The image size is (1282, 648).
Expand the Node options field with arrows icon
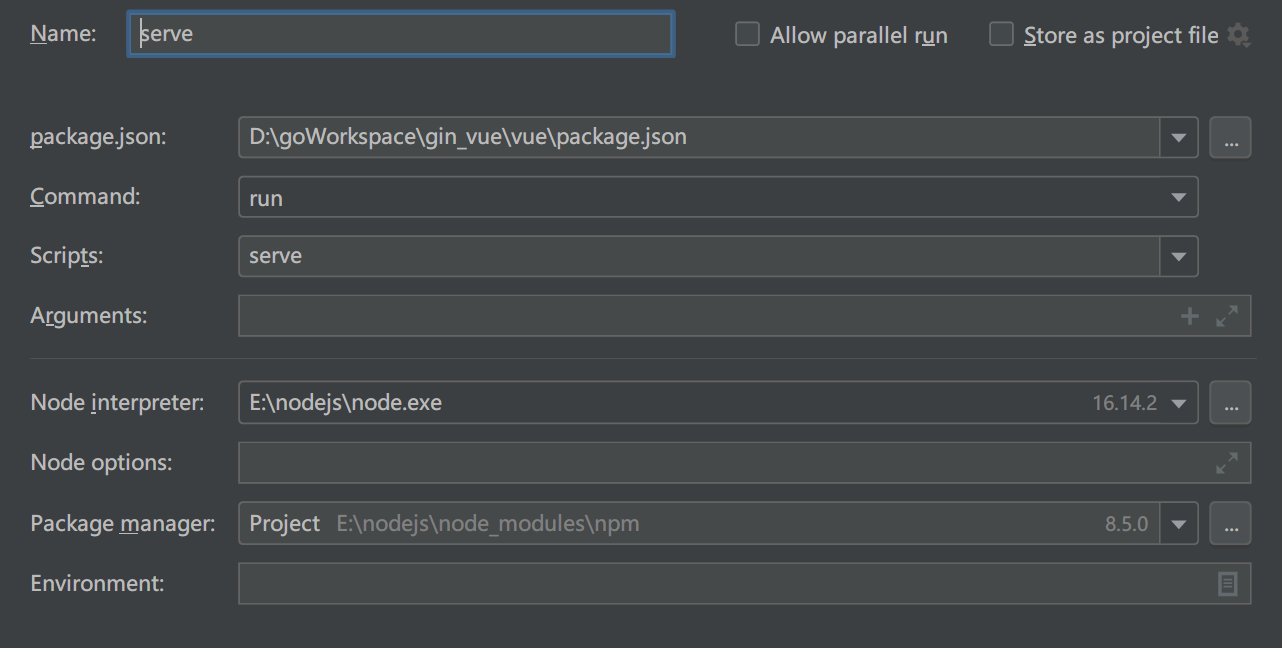[1227, 463]
